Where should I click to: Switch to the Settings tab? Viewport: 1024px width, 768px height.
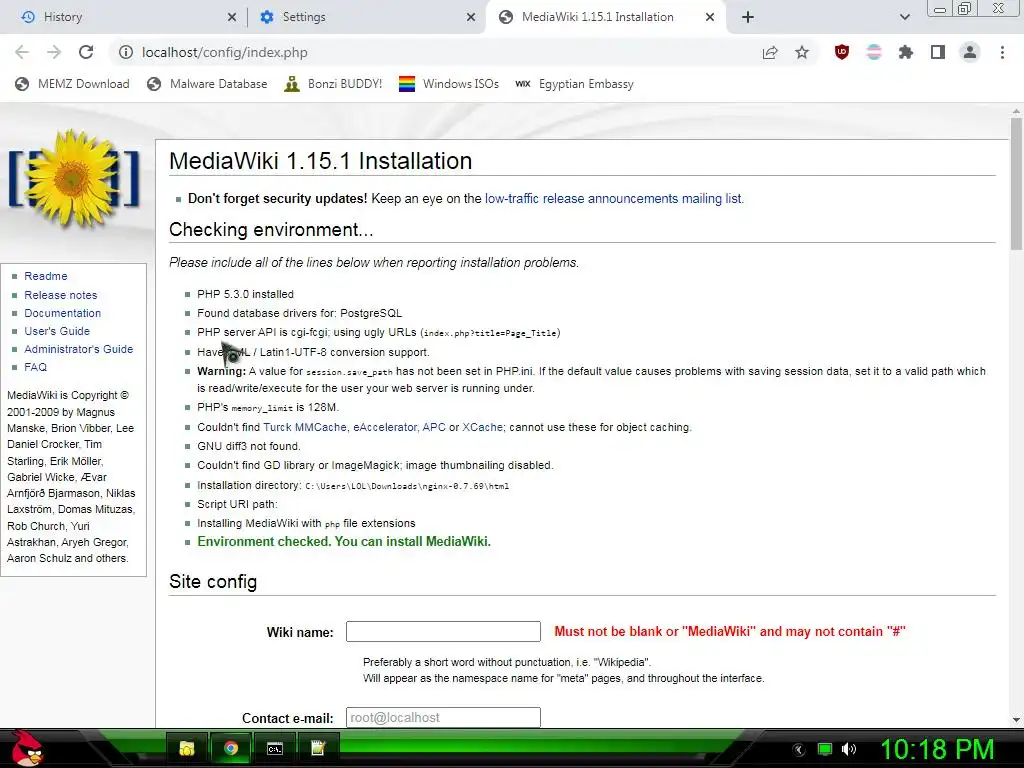click(x=366, y=17)
